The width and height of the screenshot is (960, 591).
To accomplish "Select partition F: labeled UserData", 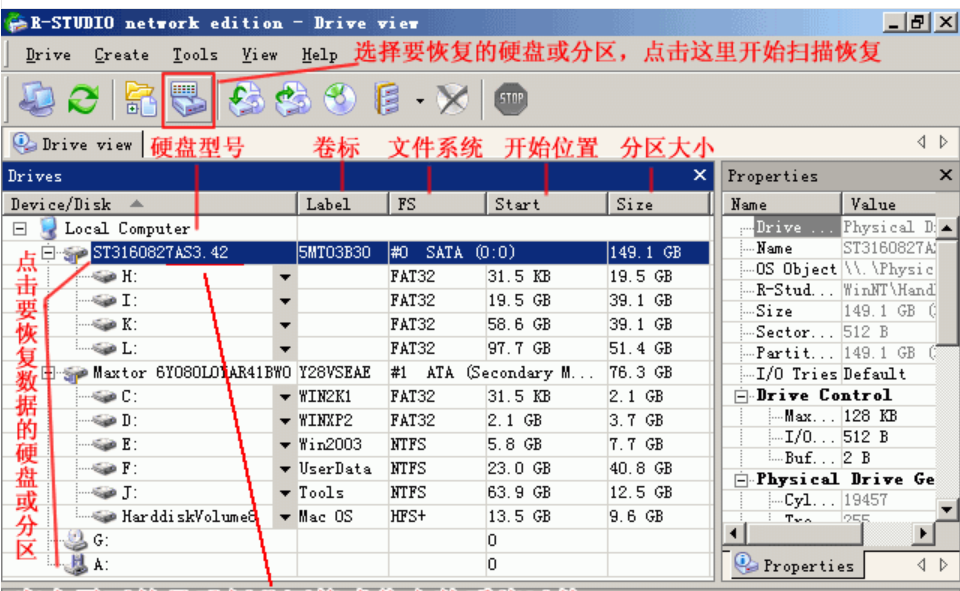I will click(356, 469).
